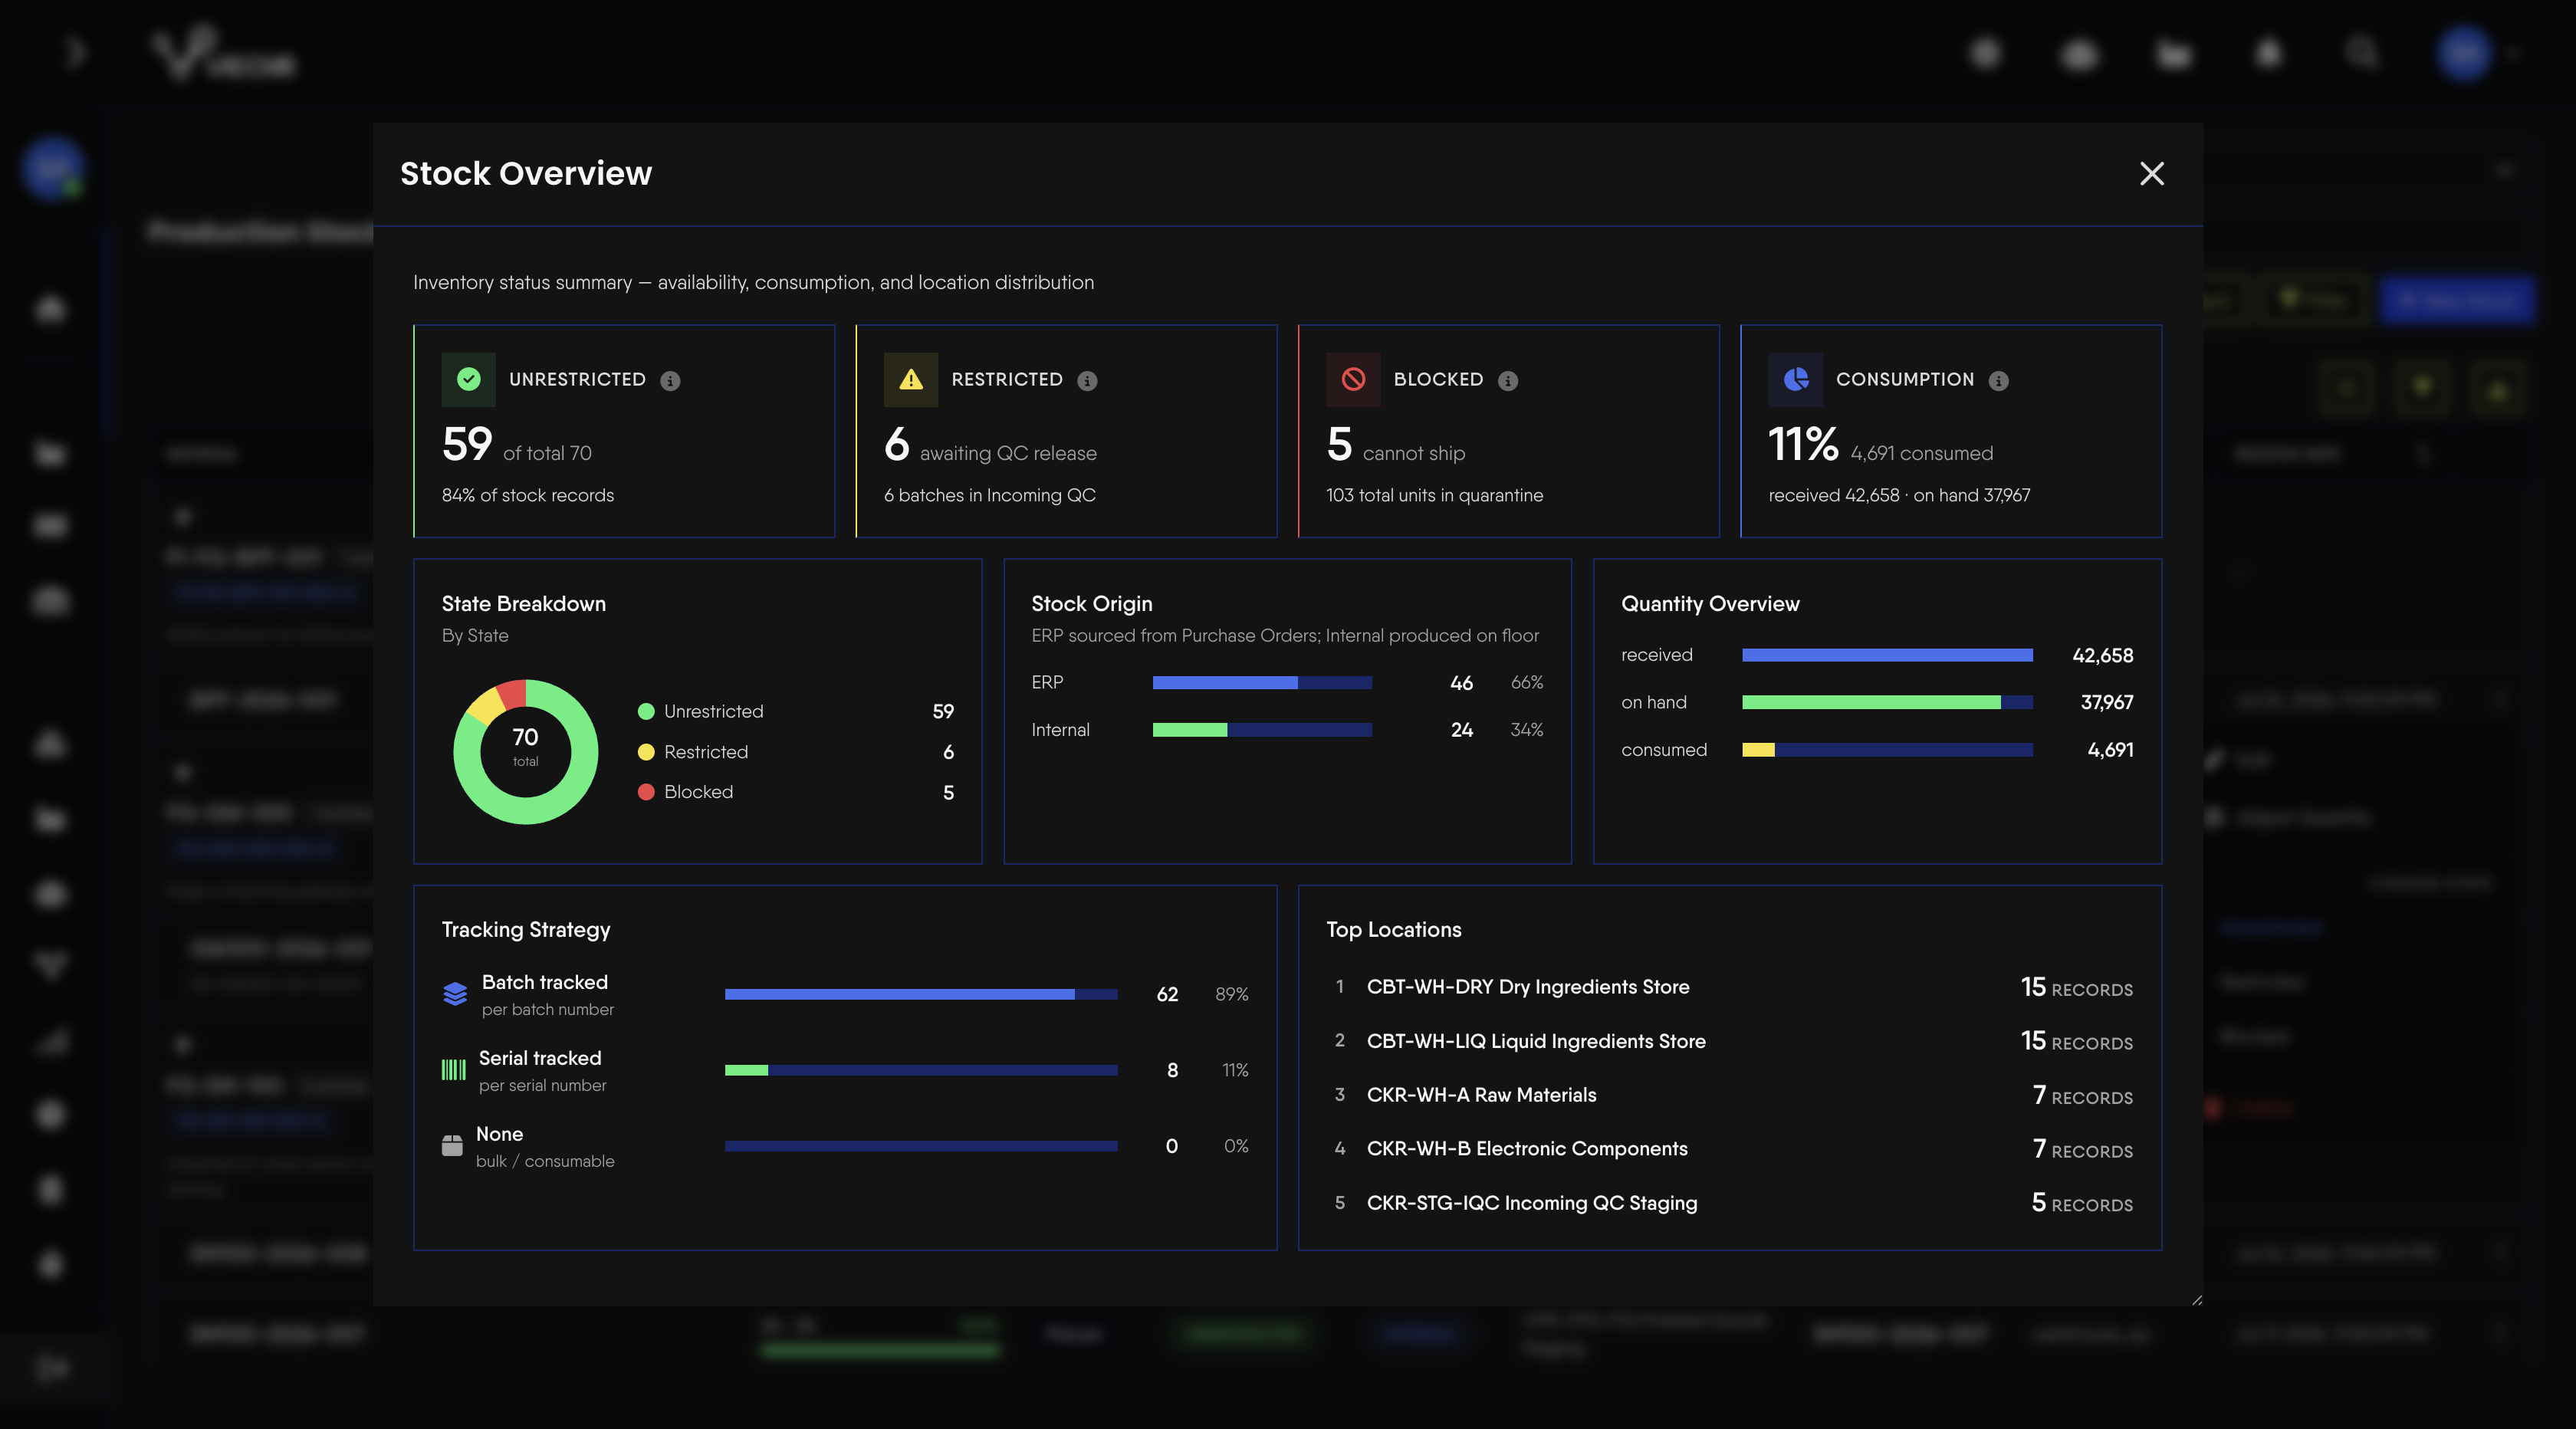The width and height of the screenshot is (2576, 1429).
Task: Select CKR-WH-B Electronic Components location
Action: coord(1730,1149)
